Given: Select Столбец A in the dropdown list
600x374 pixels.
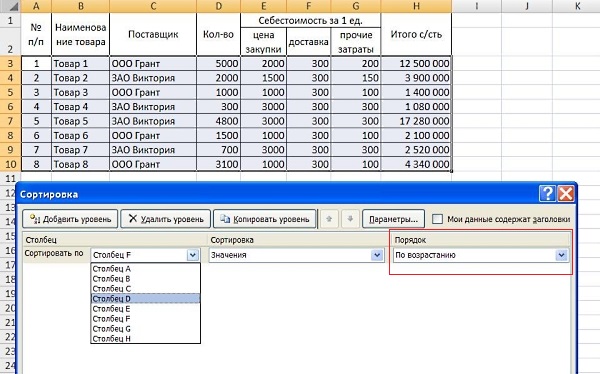Looking at the screenshot, I should (x=145, y=269).
